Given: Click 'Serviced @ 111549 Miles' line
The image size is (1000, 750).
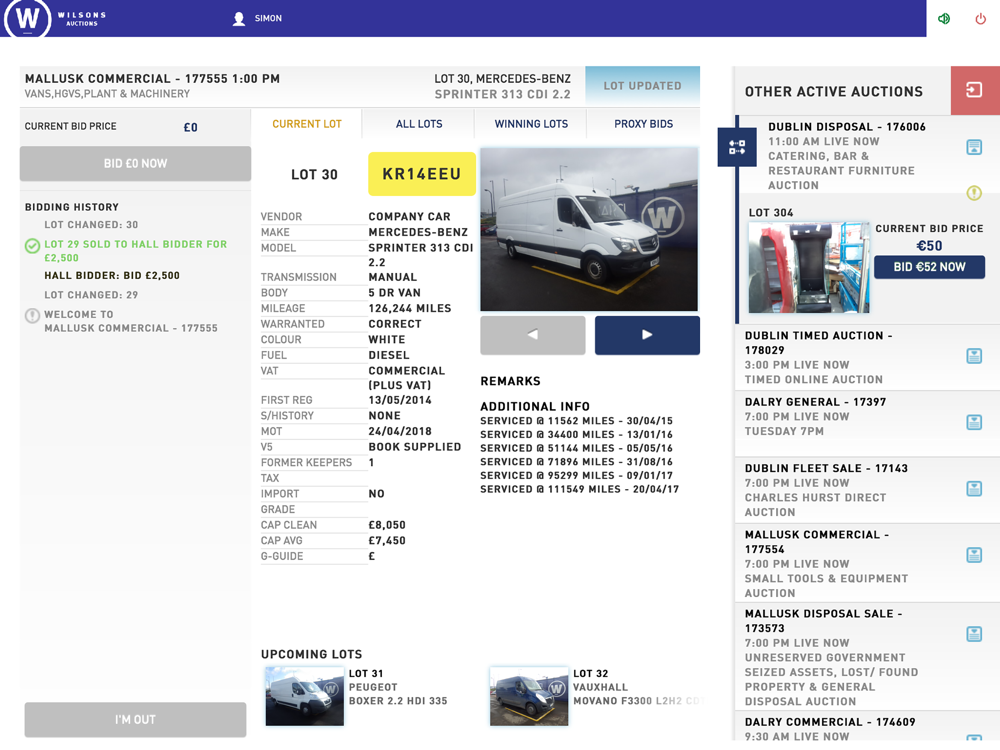Looking at the screenshot, I should pos(579,489).
